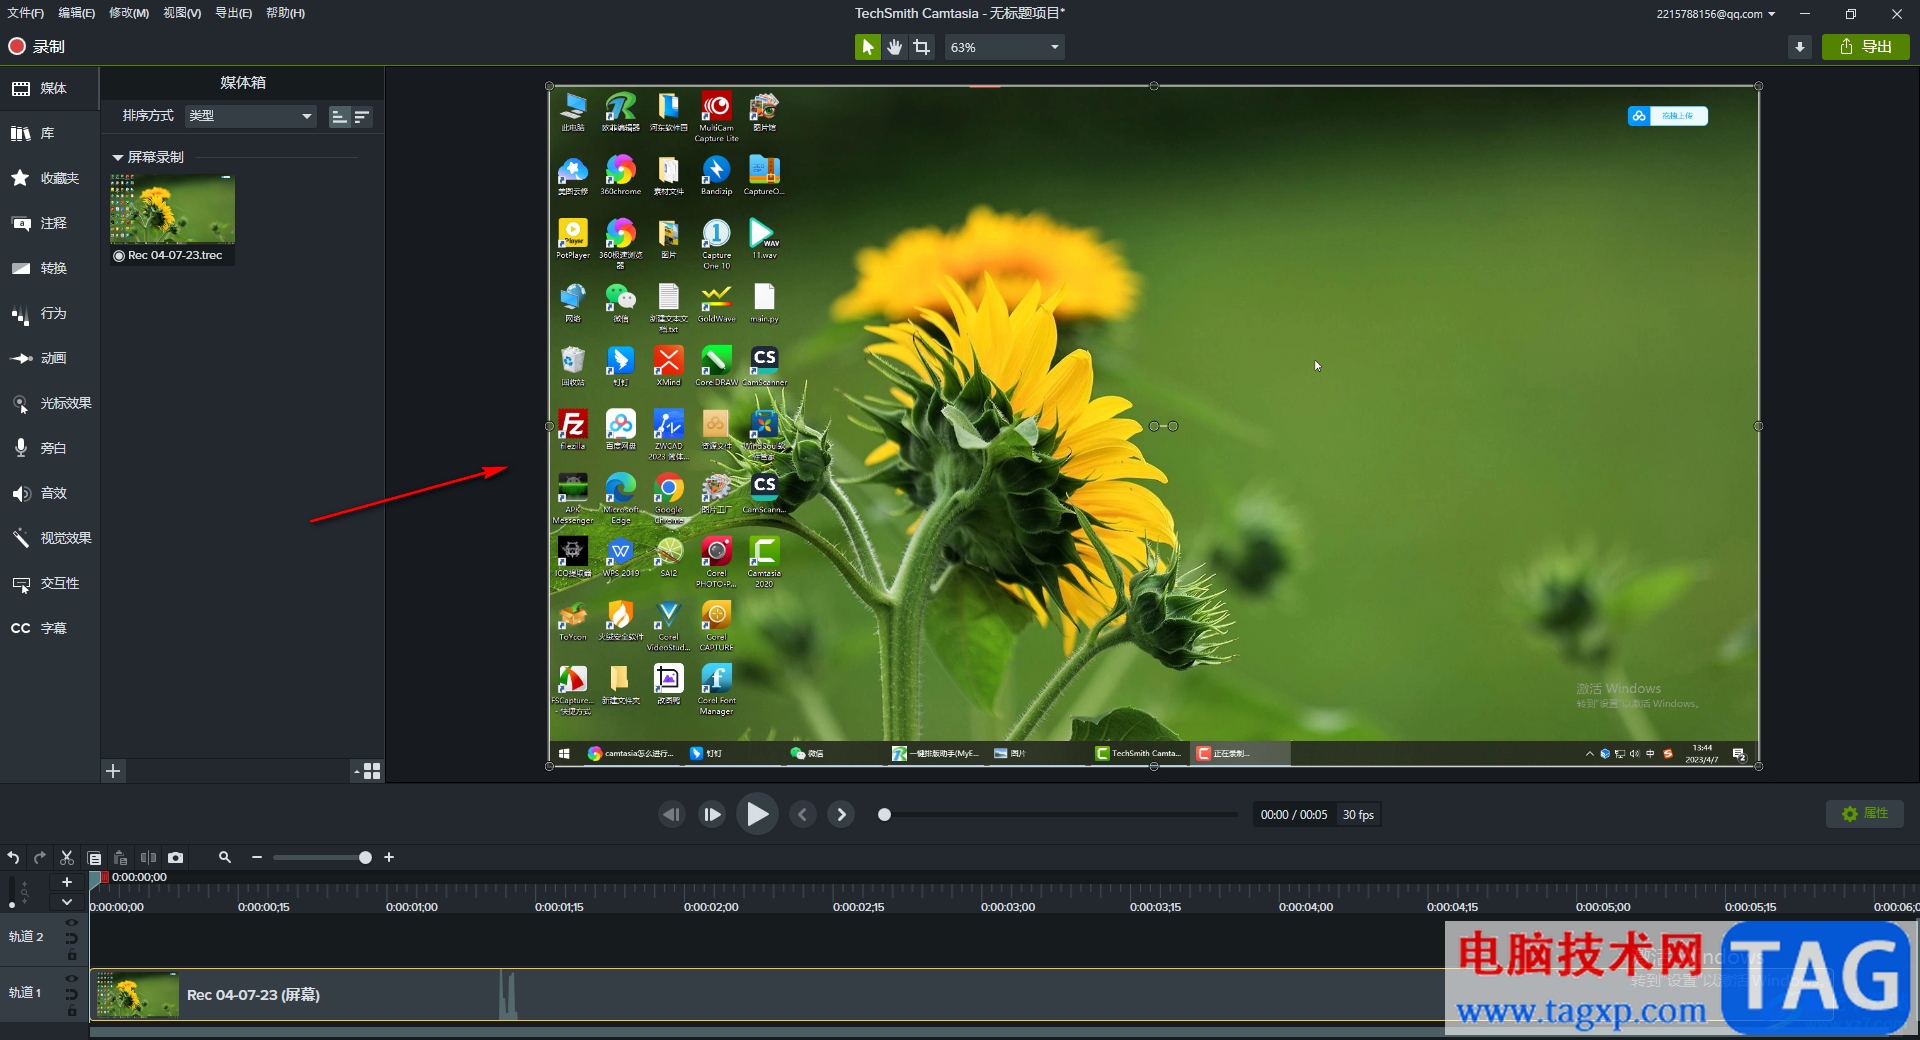Add a new track with plus button
This screenshot has width=1920, height=1040.
(67, 882)
